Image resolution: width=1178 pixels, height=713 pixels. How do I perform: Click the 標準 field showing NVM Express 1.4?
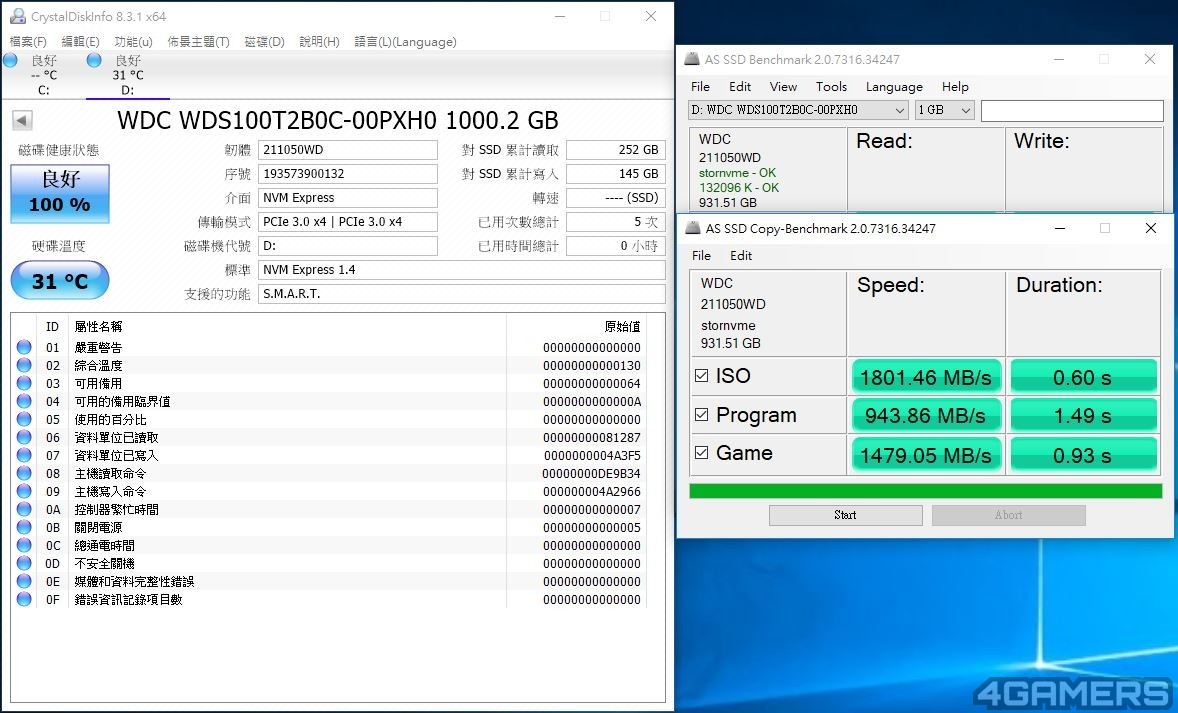(462, 270)
